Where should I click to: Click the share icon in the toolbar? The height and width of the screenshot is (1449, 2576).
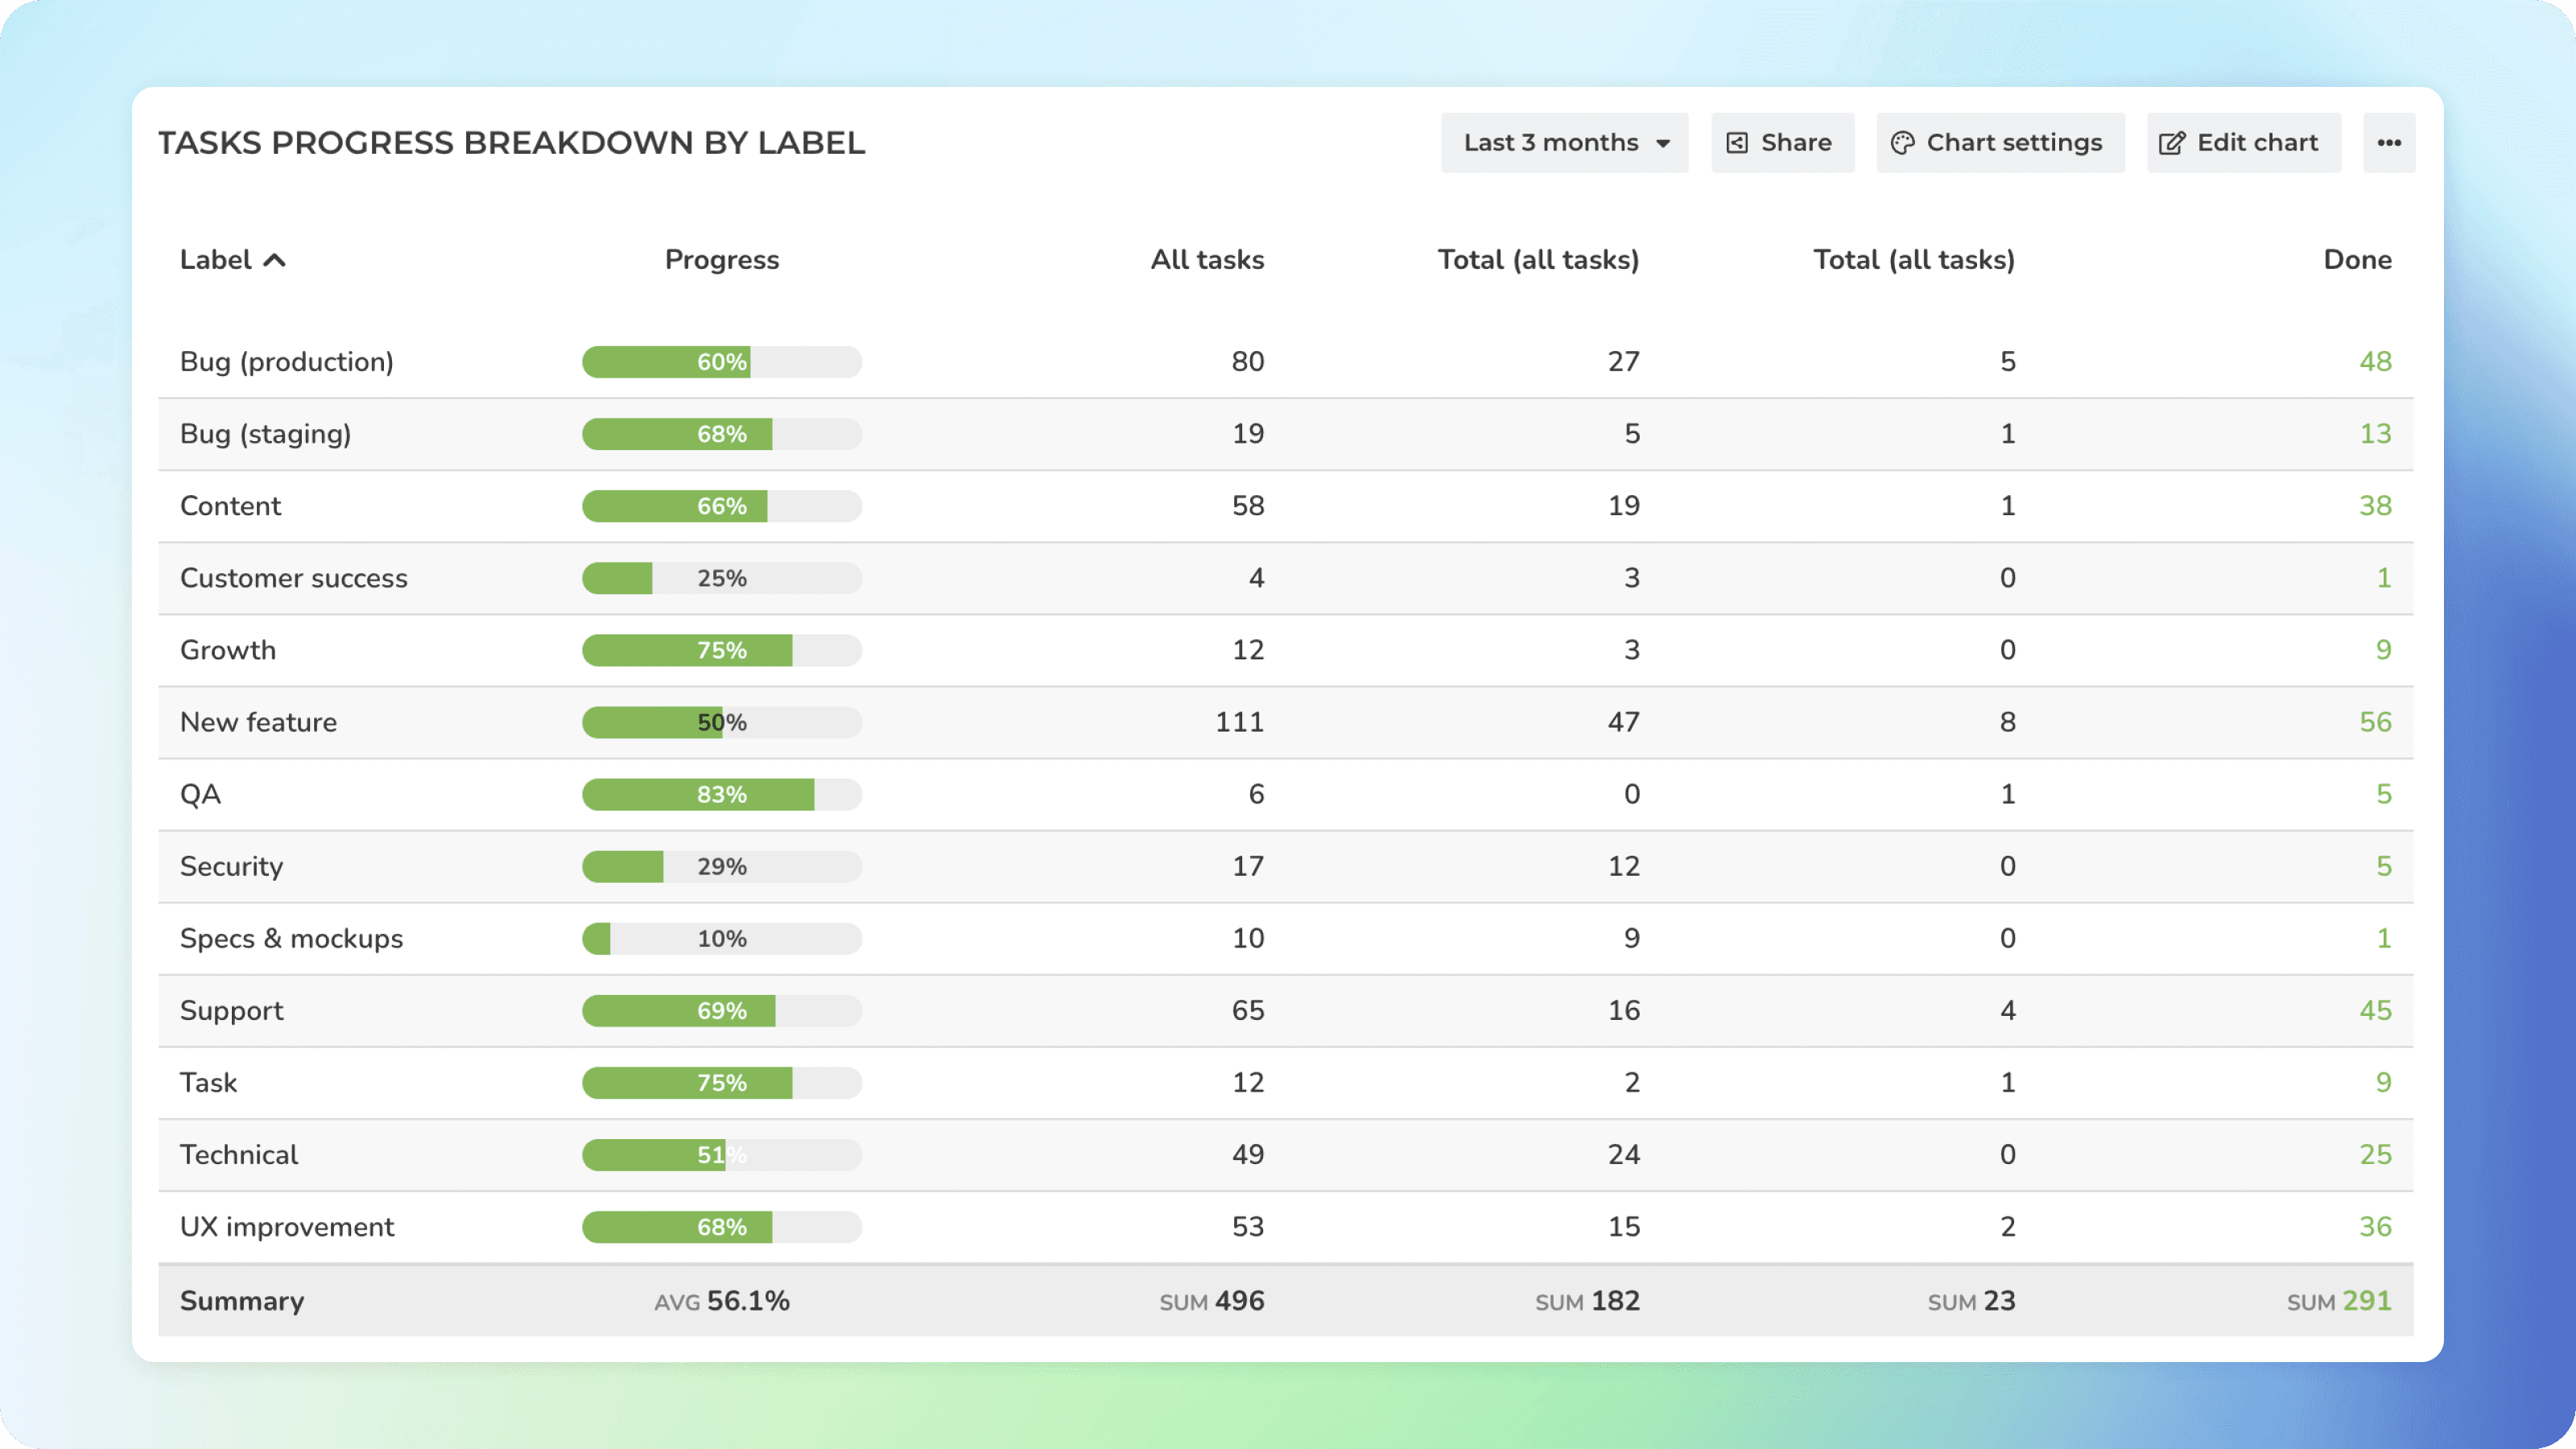click(x=1737, y=143)
